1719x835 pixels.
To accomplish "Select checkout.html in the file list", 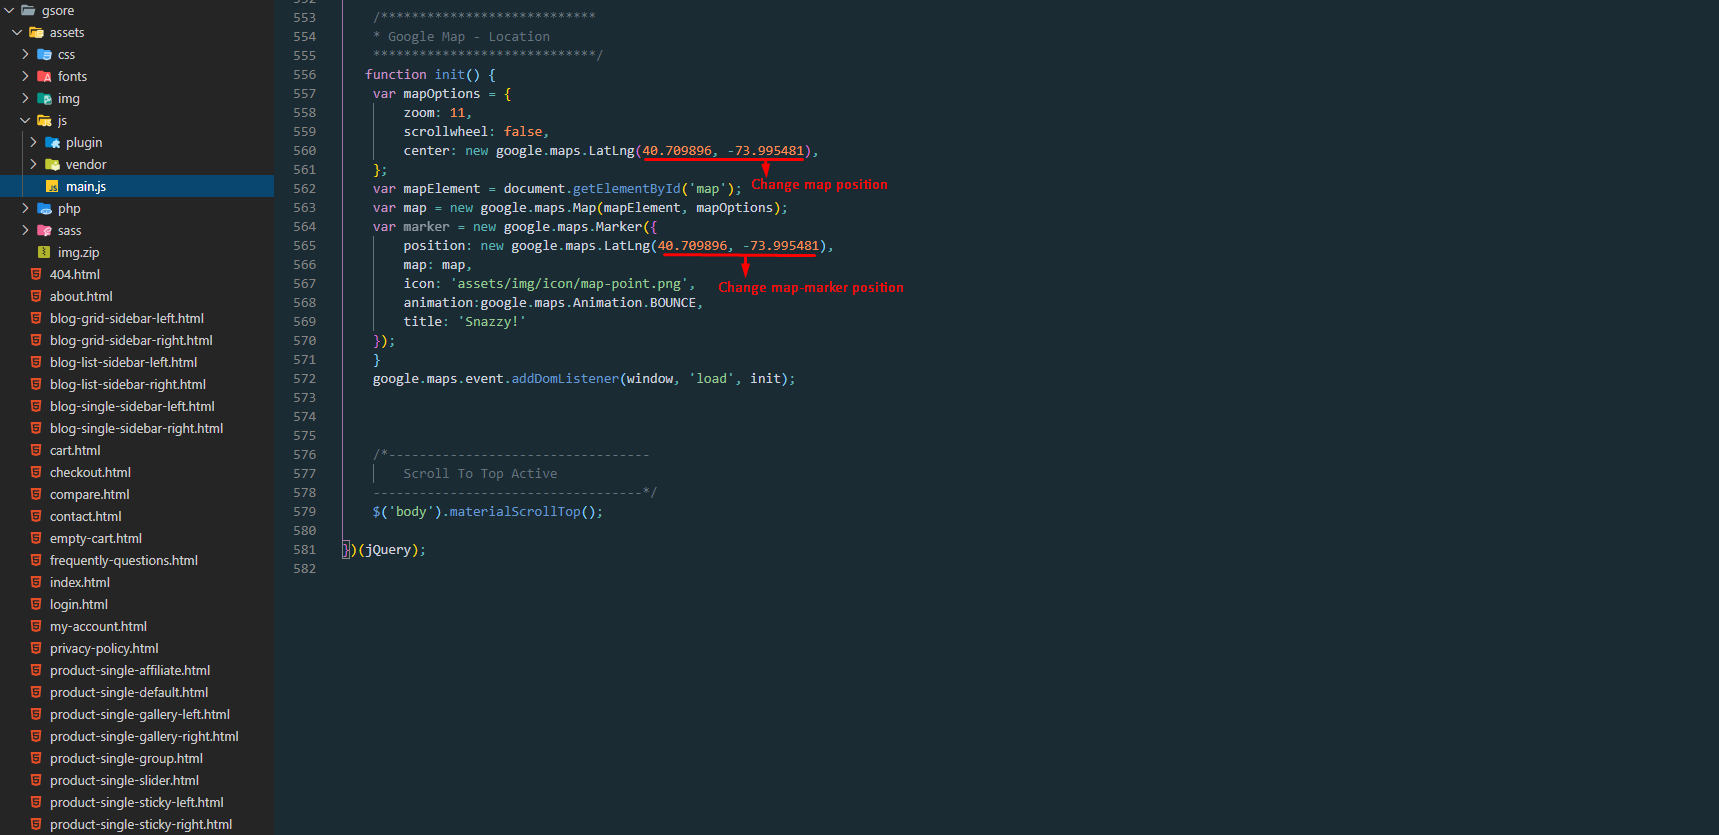I will 90,473.
